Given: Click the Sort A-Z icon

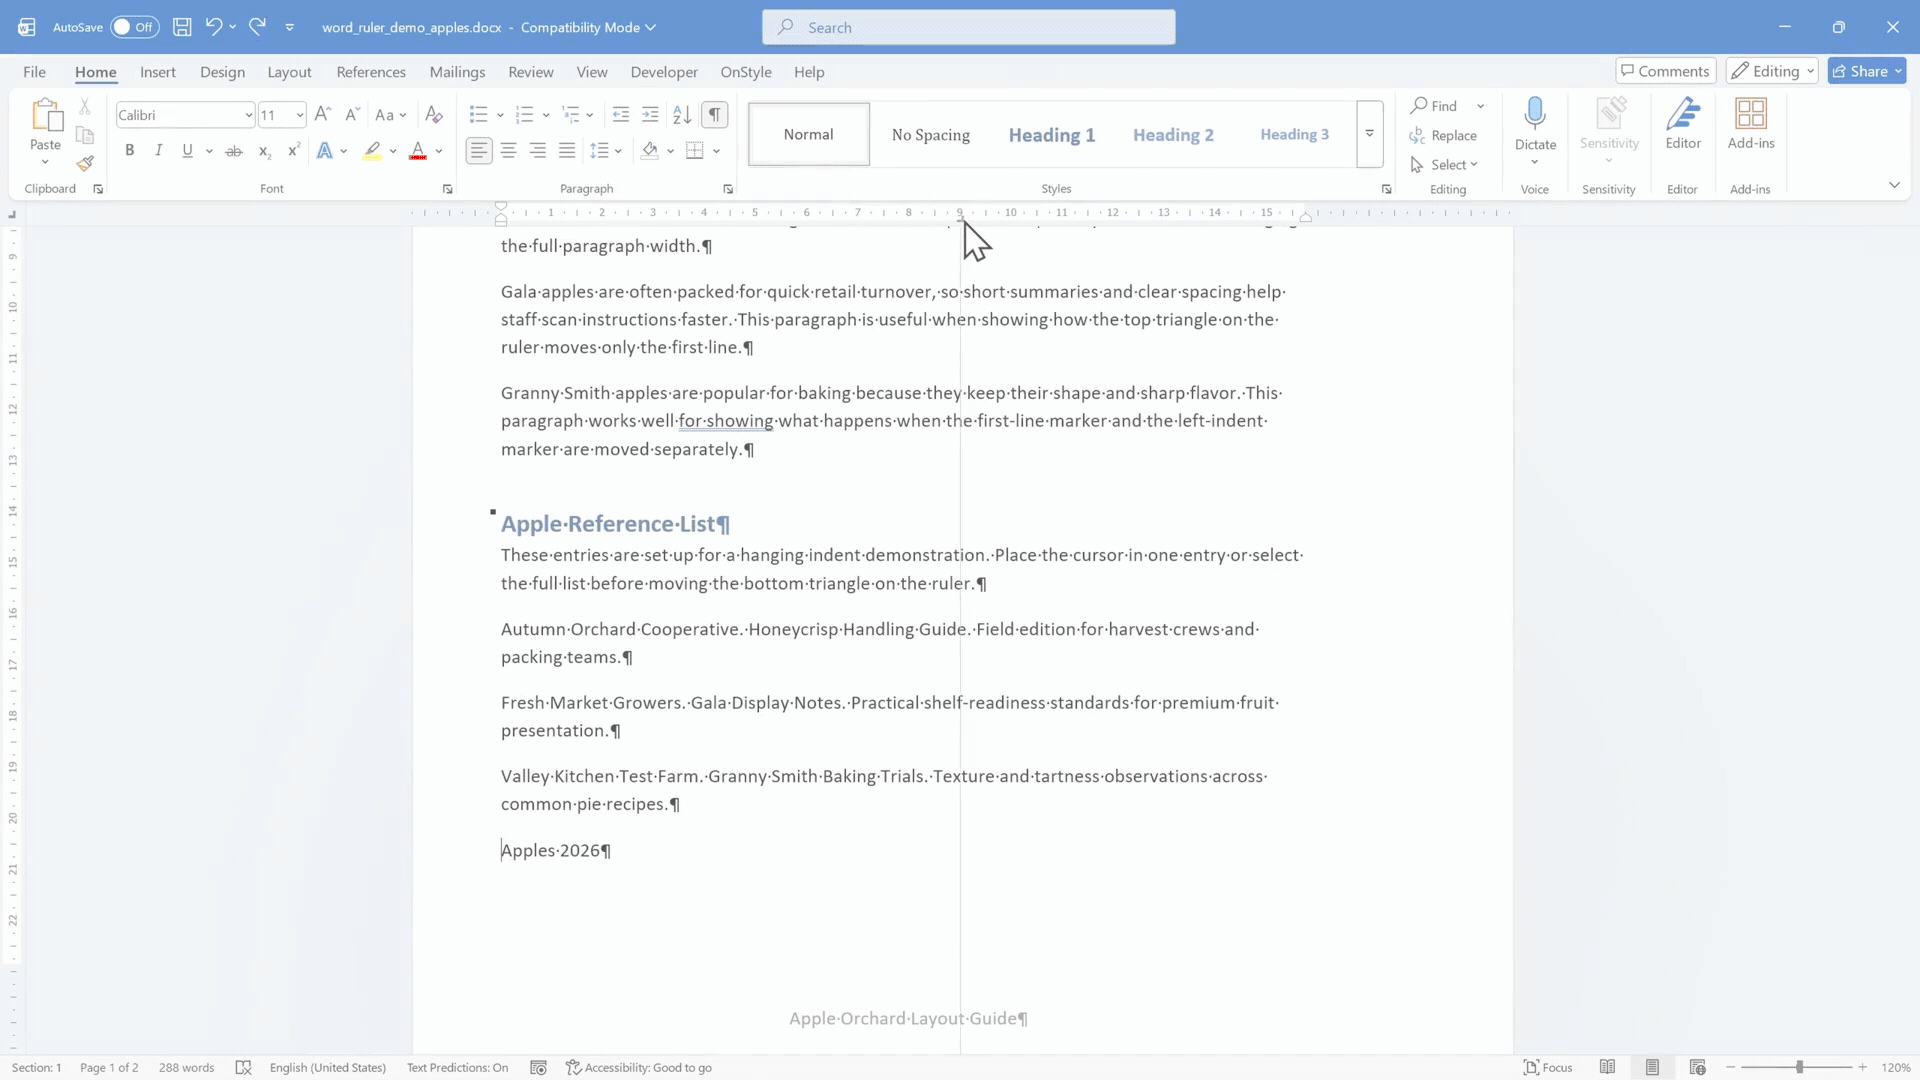Looking at the screenshot, I should (x=682, y=115).
